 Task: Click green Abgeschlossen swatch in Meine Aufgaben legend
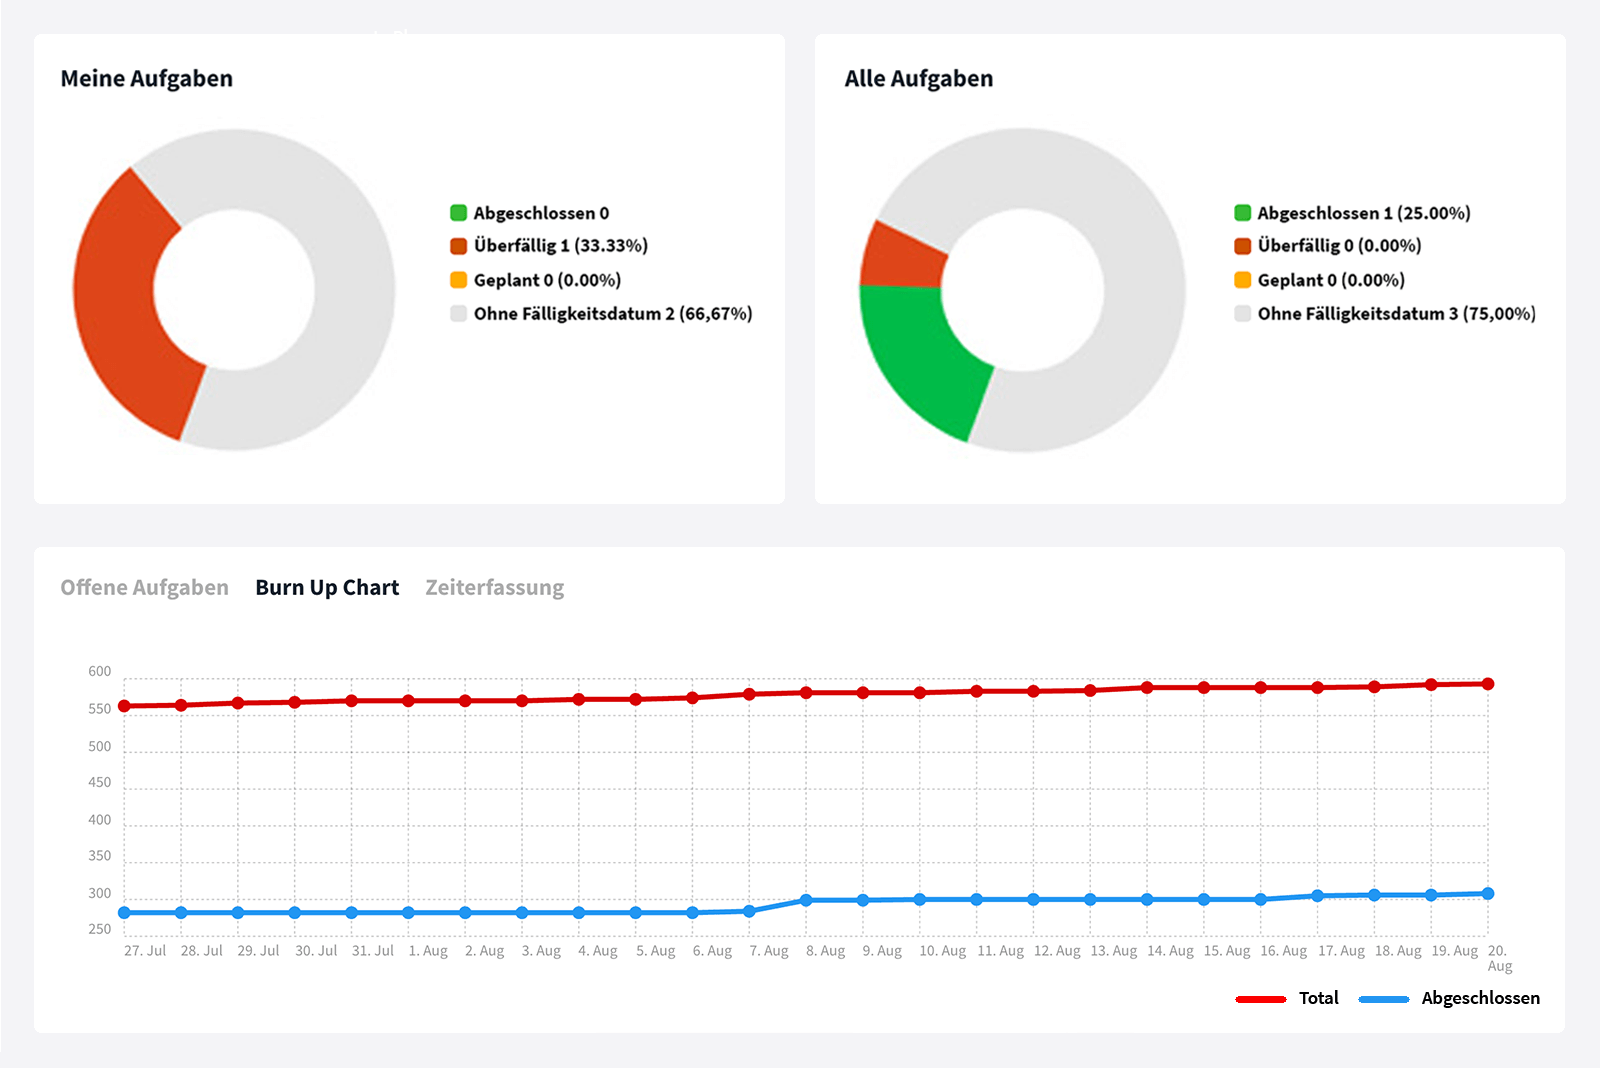pyautogui.click(x=459, y=213)
